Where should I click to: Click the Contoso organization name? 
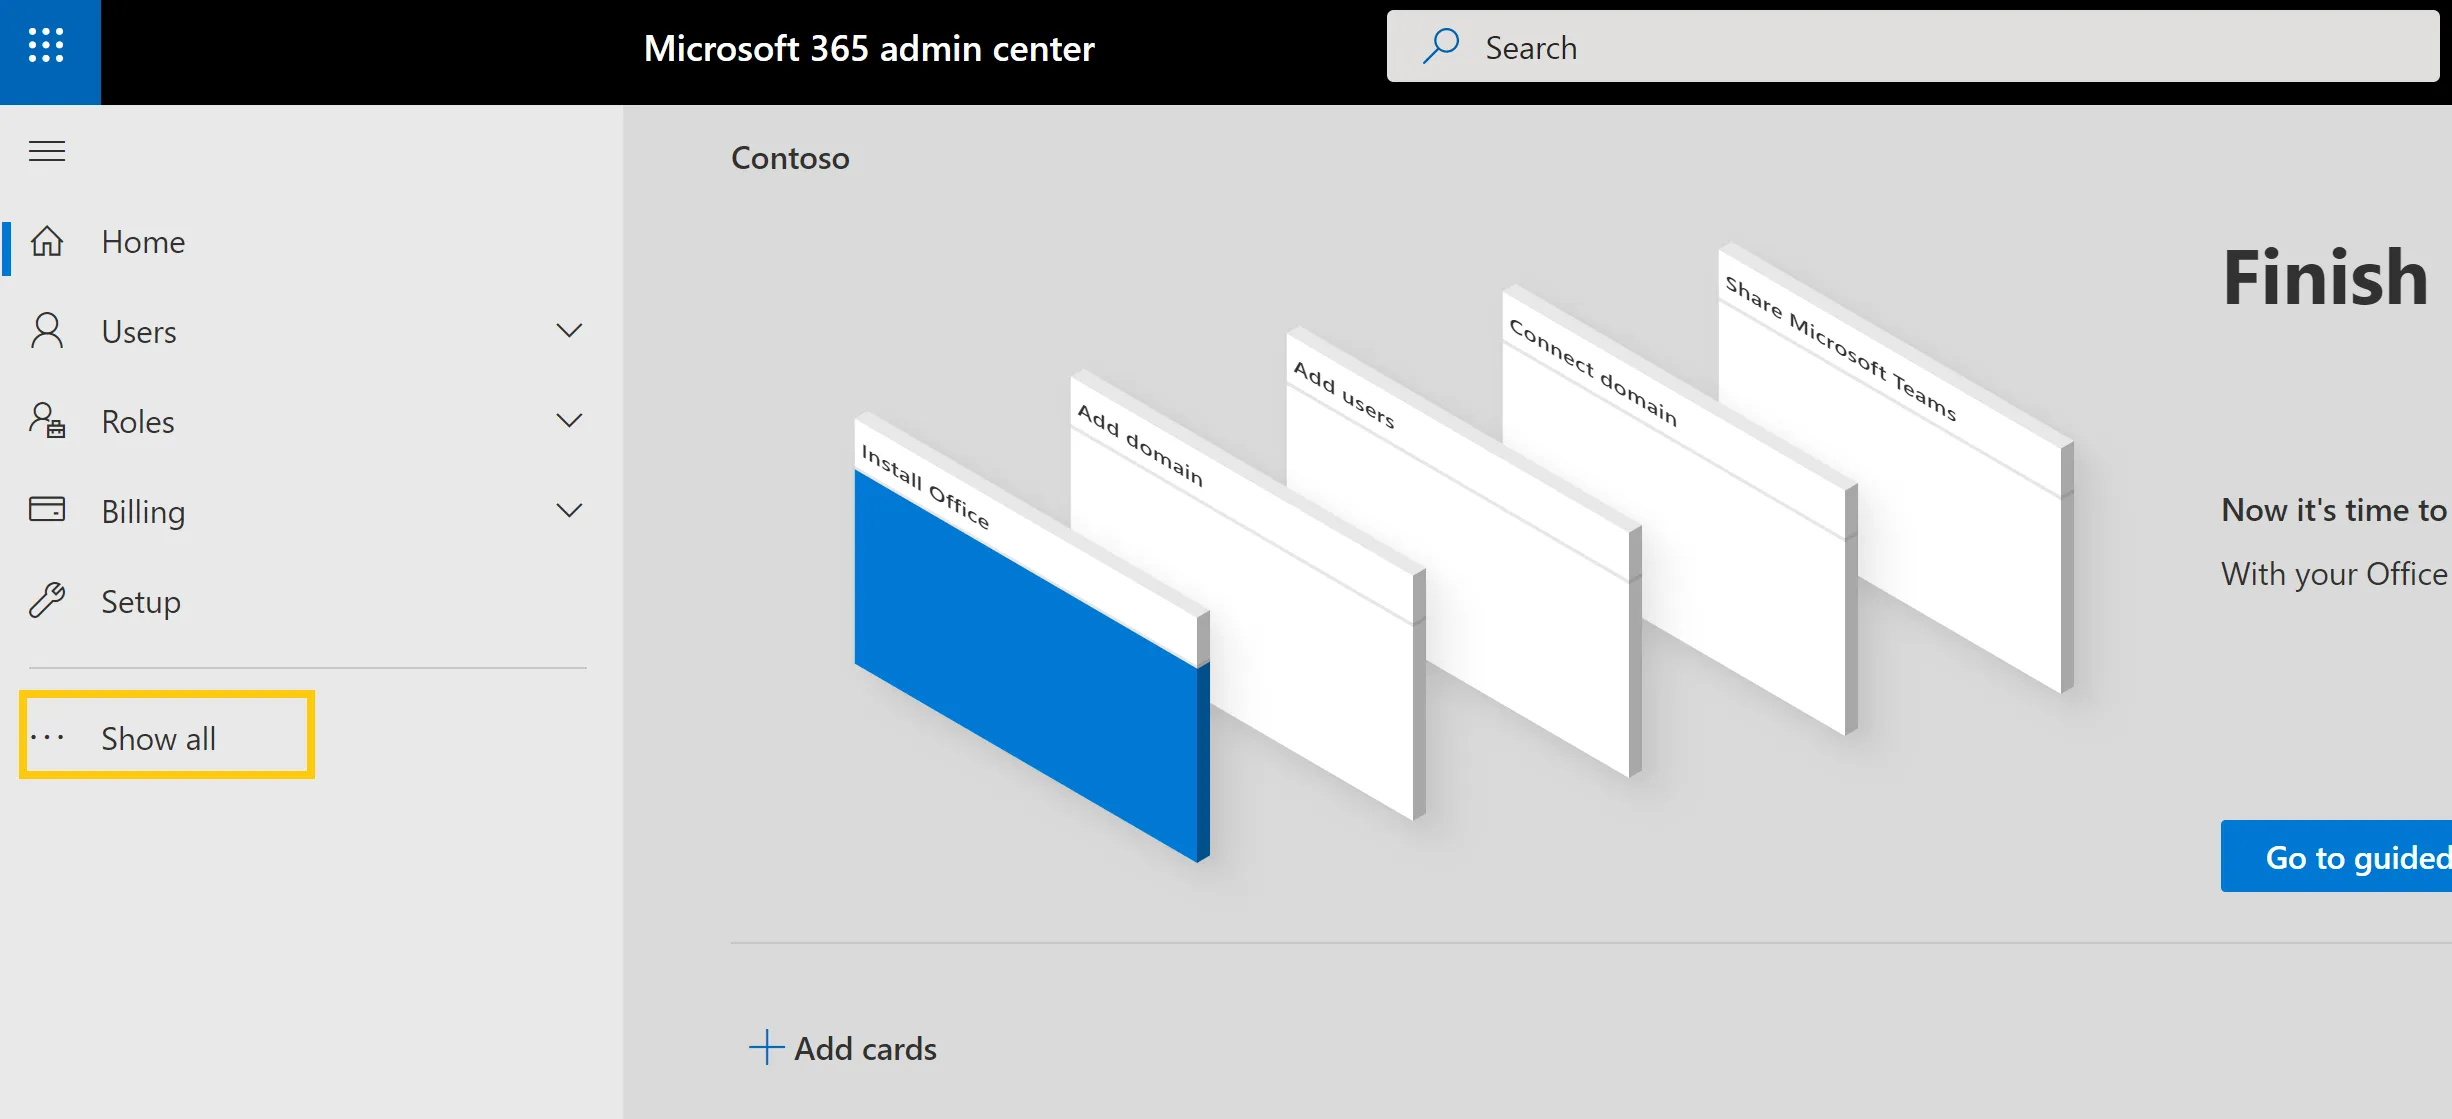click(790, 158)
